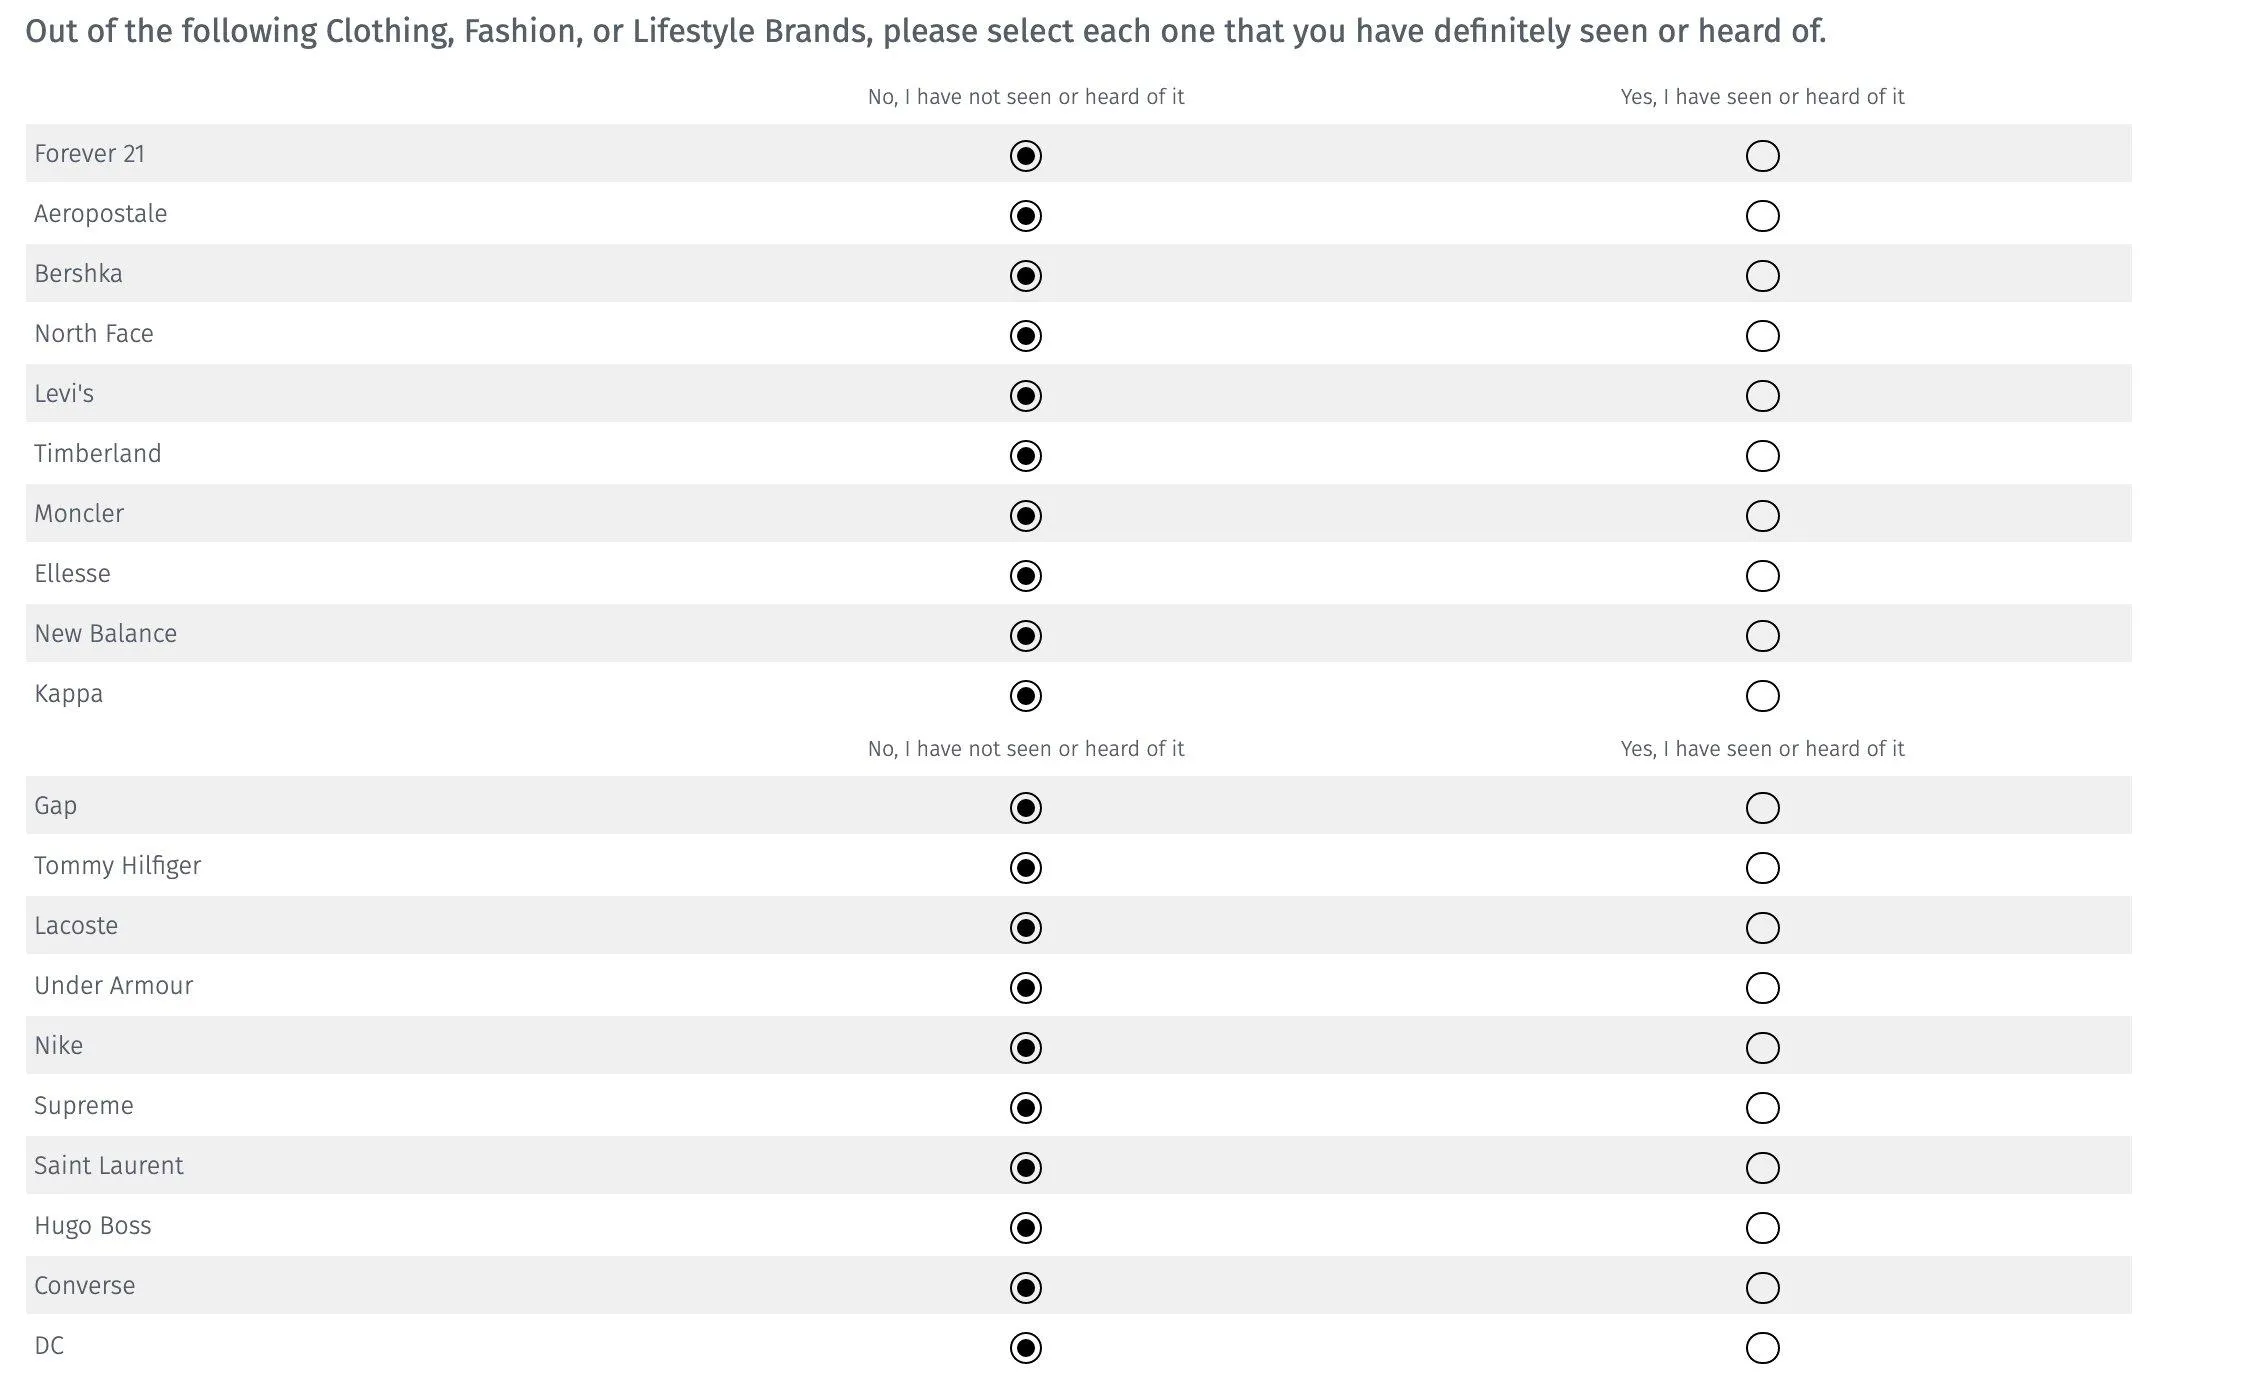2244x1392 pixels.
Task: Select Yes for Lacoste
Action: 1762,928
